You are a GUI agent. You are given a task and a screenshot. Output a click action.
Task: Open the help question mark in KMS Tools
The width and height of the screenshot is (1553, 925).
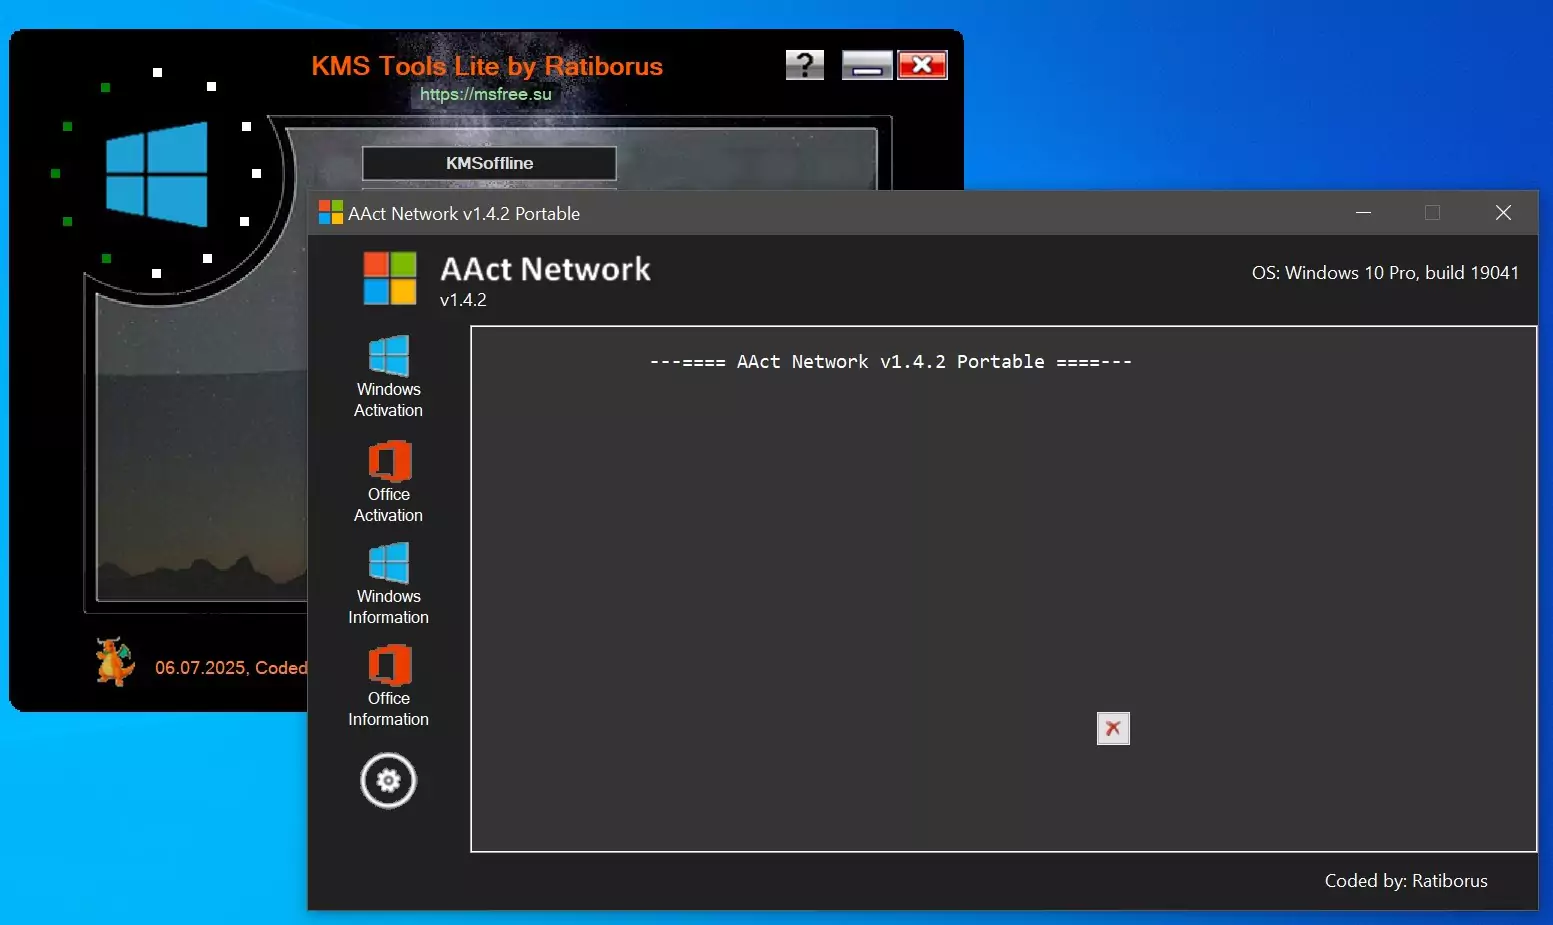pos(805,65)
